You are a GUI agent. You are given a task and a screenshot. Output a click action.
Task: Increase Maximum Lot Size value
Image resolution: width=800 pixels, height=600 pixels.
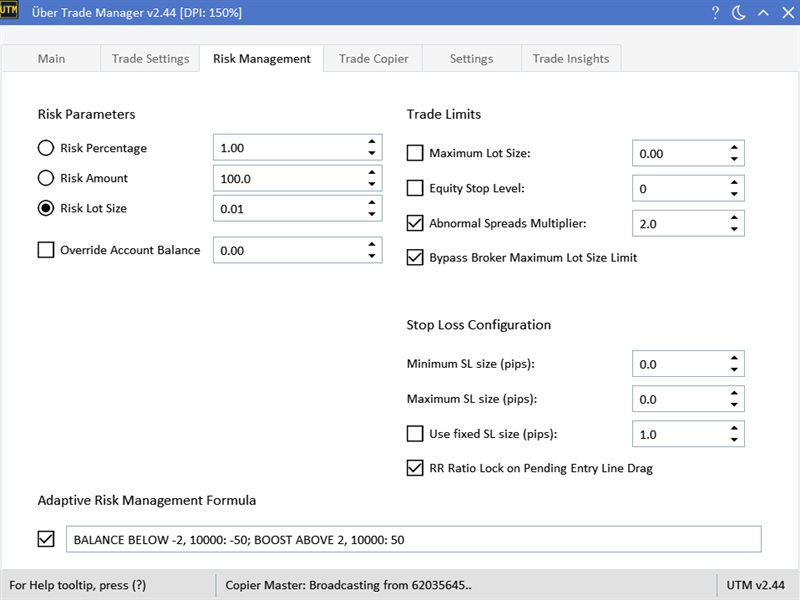click(734, 147)
